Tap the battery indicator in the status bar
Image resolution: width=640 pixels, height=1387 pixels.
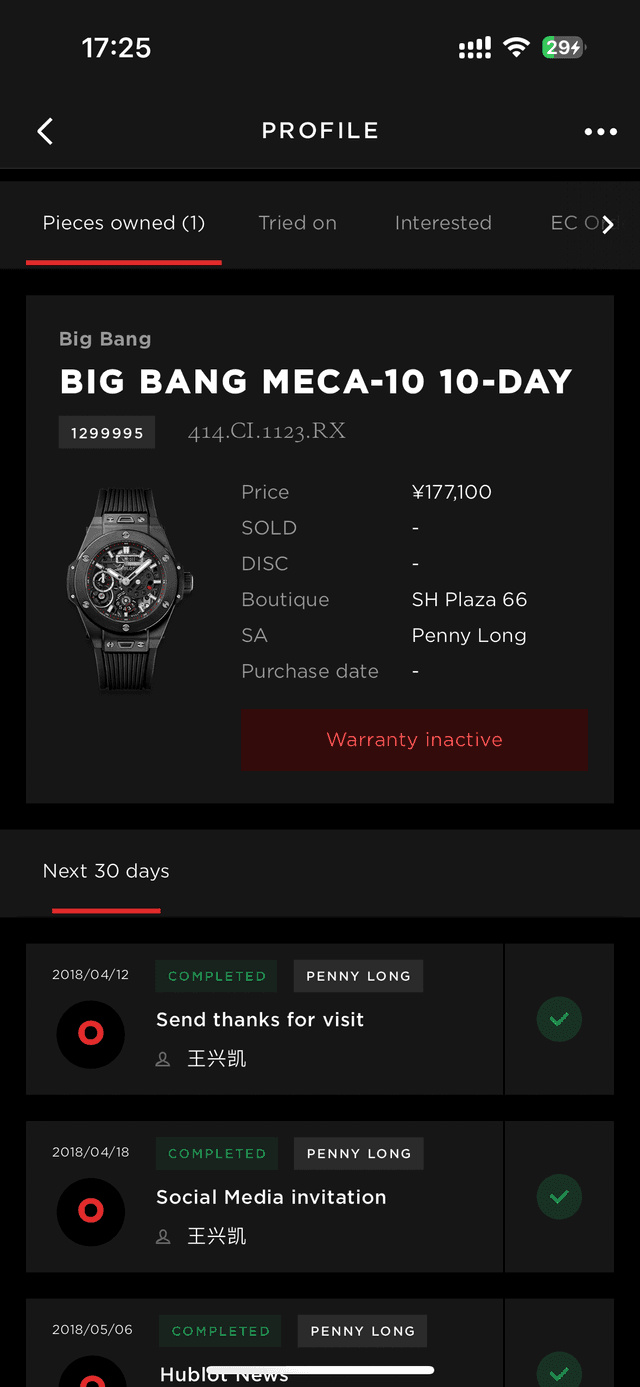[564, 47]
